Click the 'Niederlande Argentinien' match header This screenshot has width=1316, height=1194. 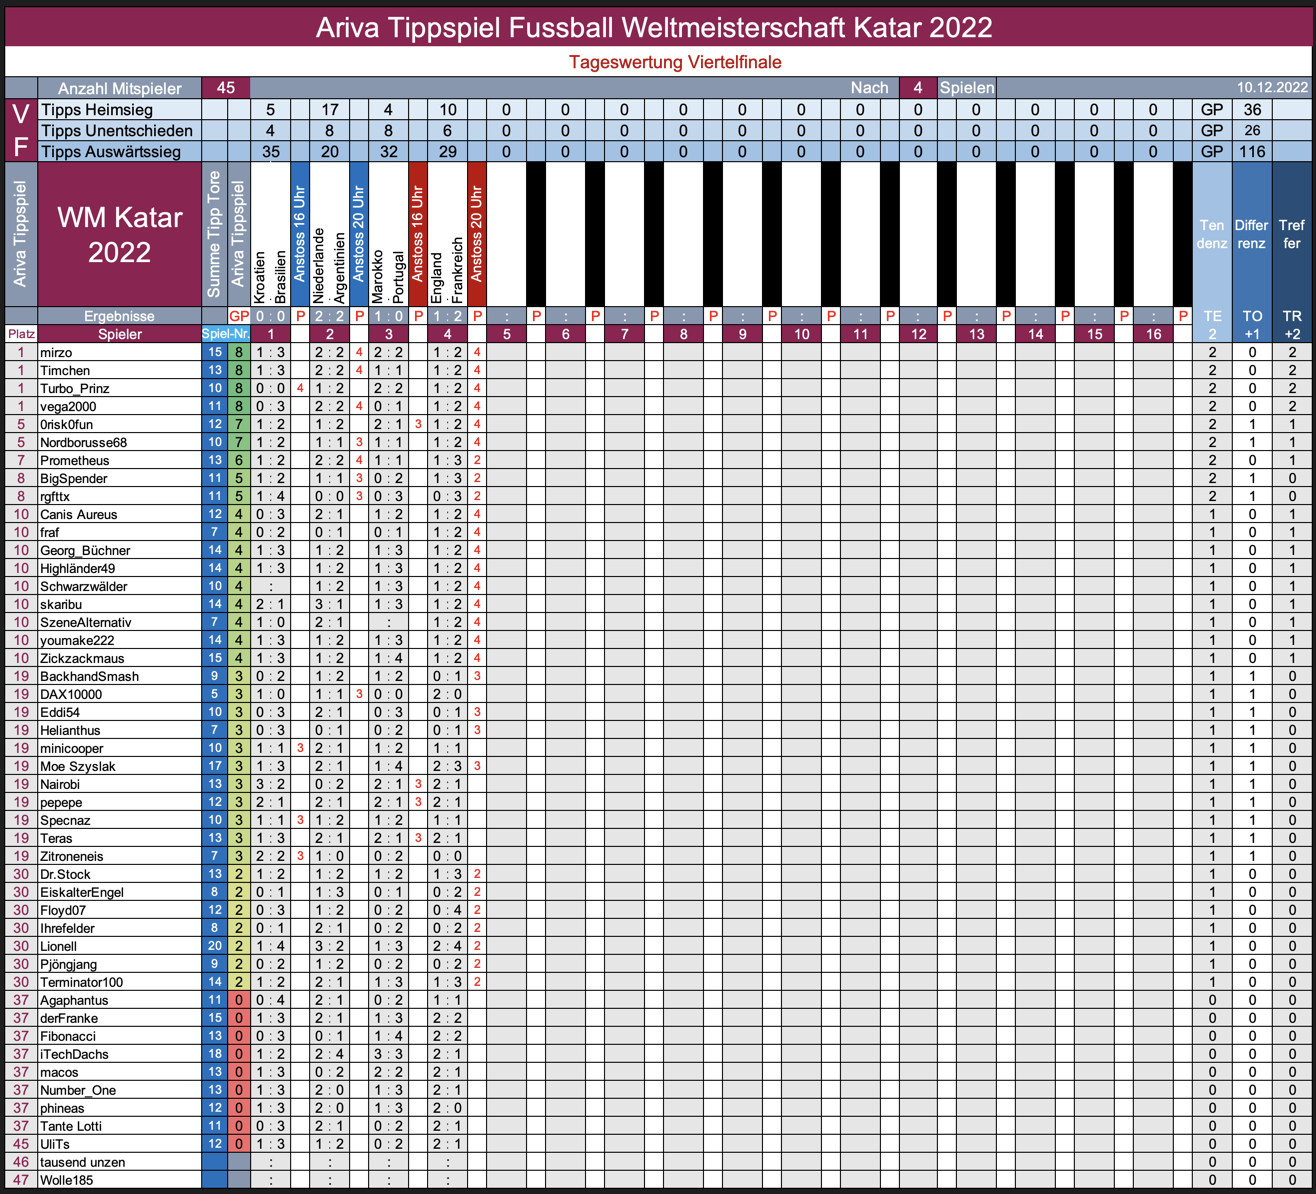click(x=329, y=235)
